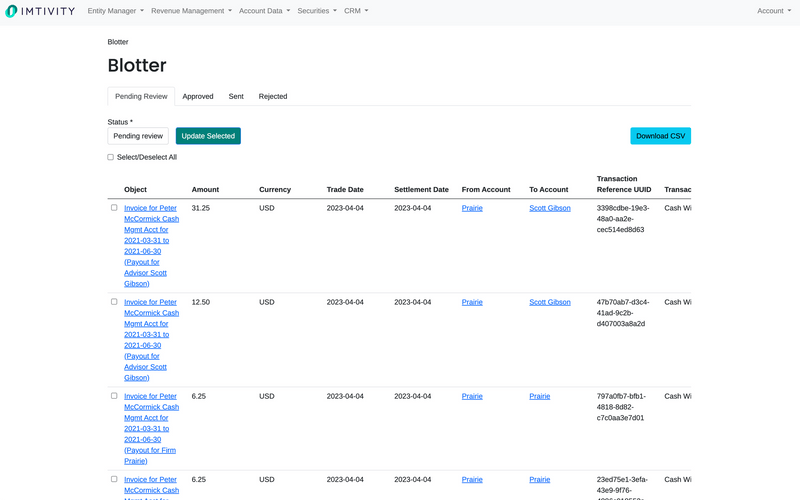Switch to the Sent tab
800x500 pixels.
[x=236, y=97]
